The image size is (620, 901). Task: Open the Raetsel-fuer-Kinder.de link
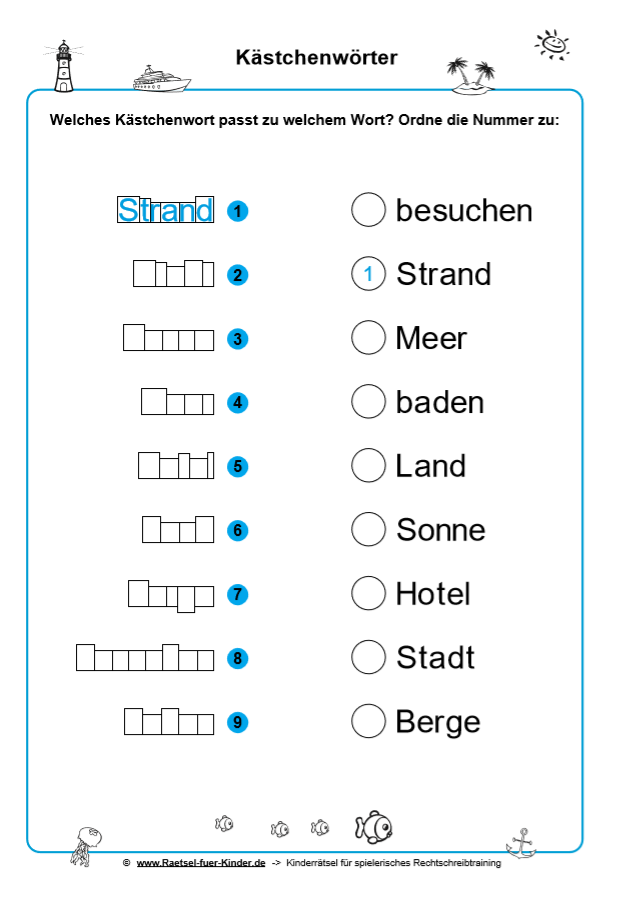coord(201,863)
